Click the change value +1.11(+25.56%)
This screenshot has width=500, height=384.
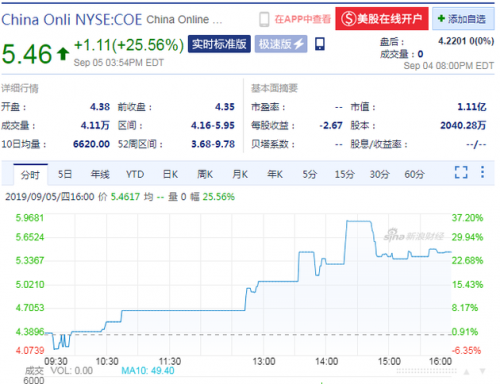click(x=129, y=45)
